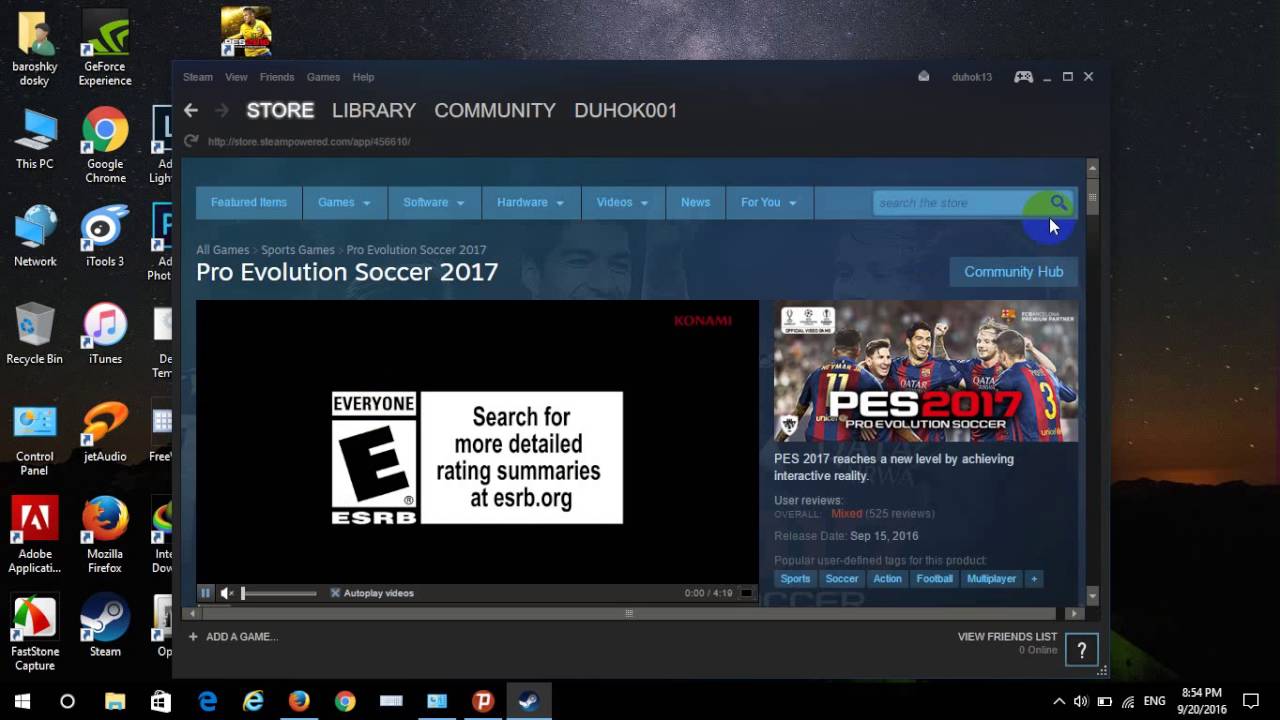Open the View menu
The width and height of the screenshot is (1280, 720).
click(236, 77)
